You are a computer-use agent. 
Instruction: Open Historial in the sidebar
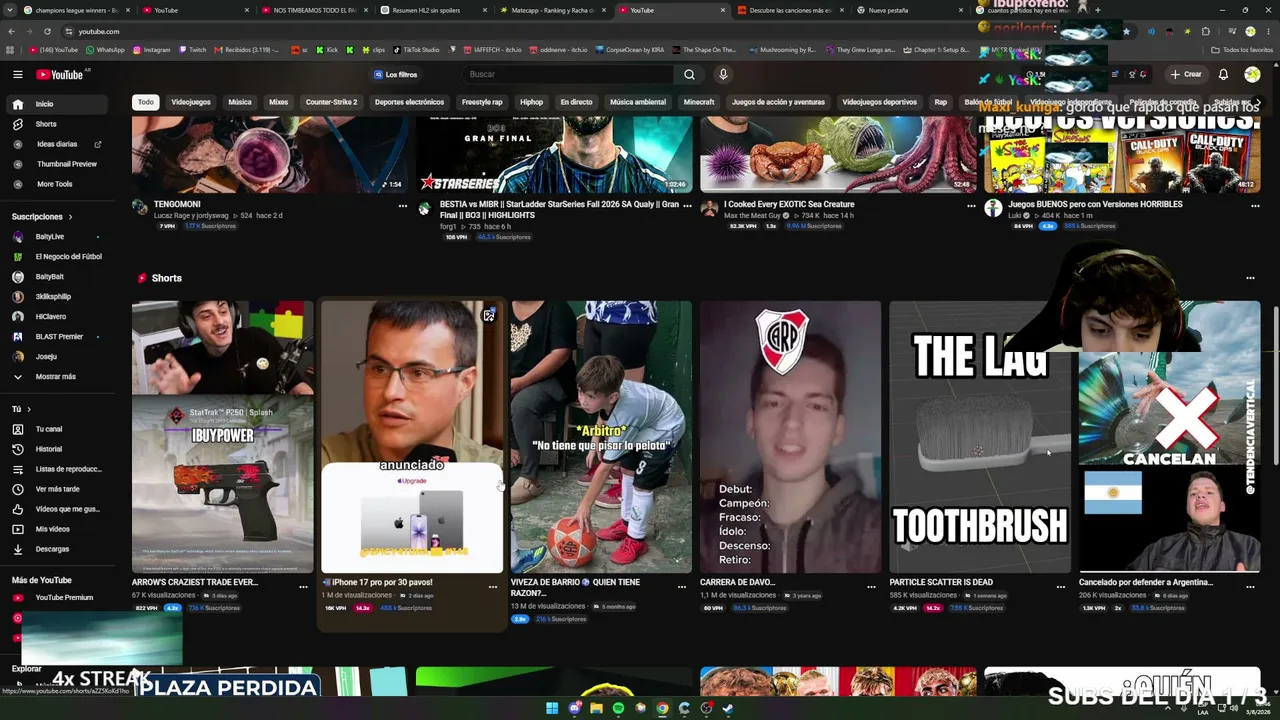49,449
